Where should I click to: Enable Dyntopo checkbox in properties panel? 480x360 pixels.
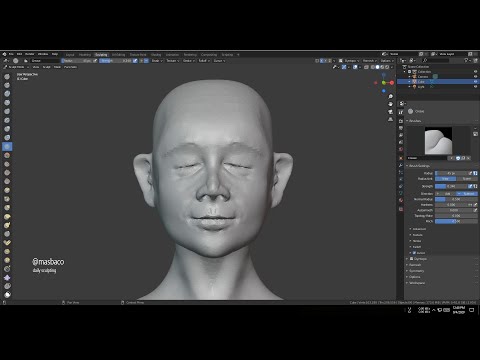411,259
